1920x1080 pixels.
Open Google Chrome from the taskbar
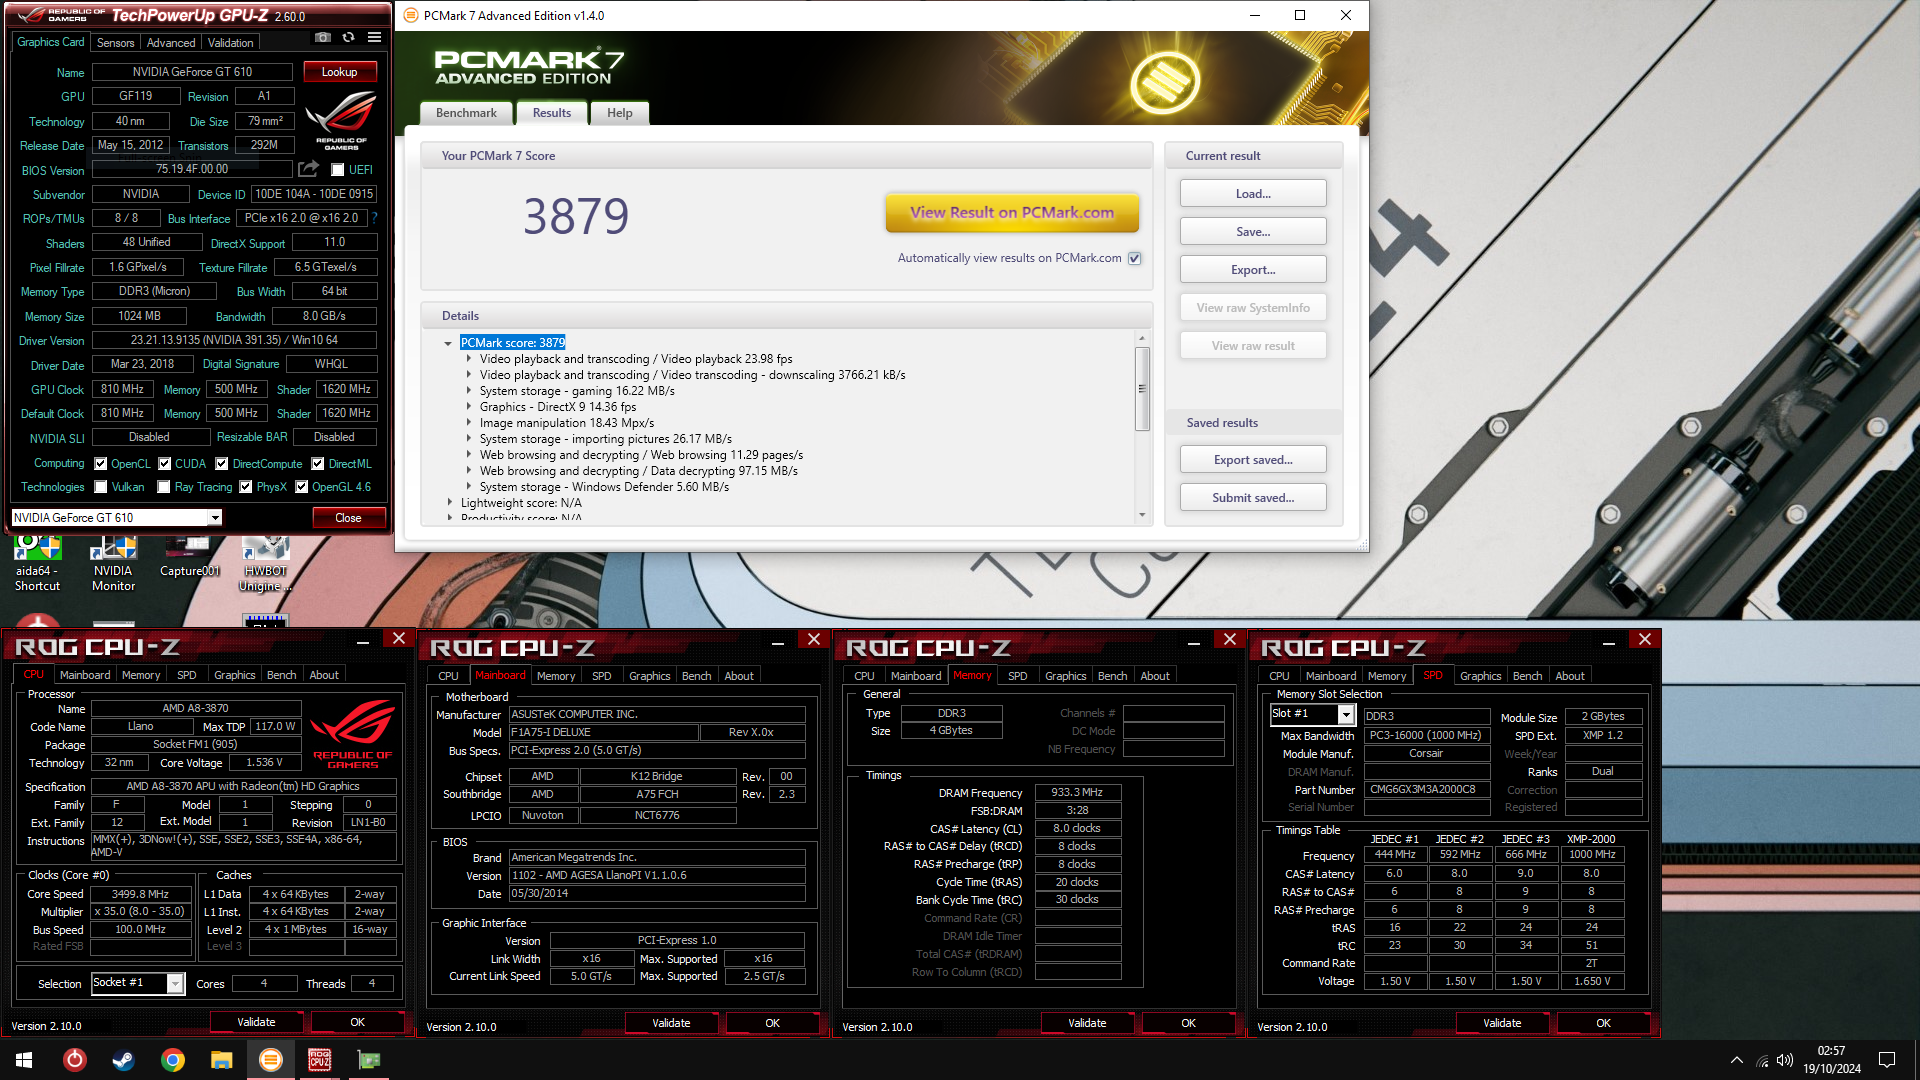pyautogui.click(x=172, y=1060)
